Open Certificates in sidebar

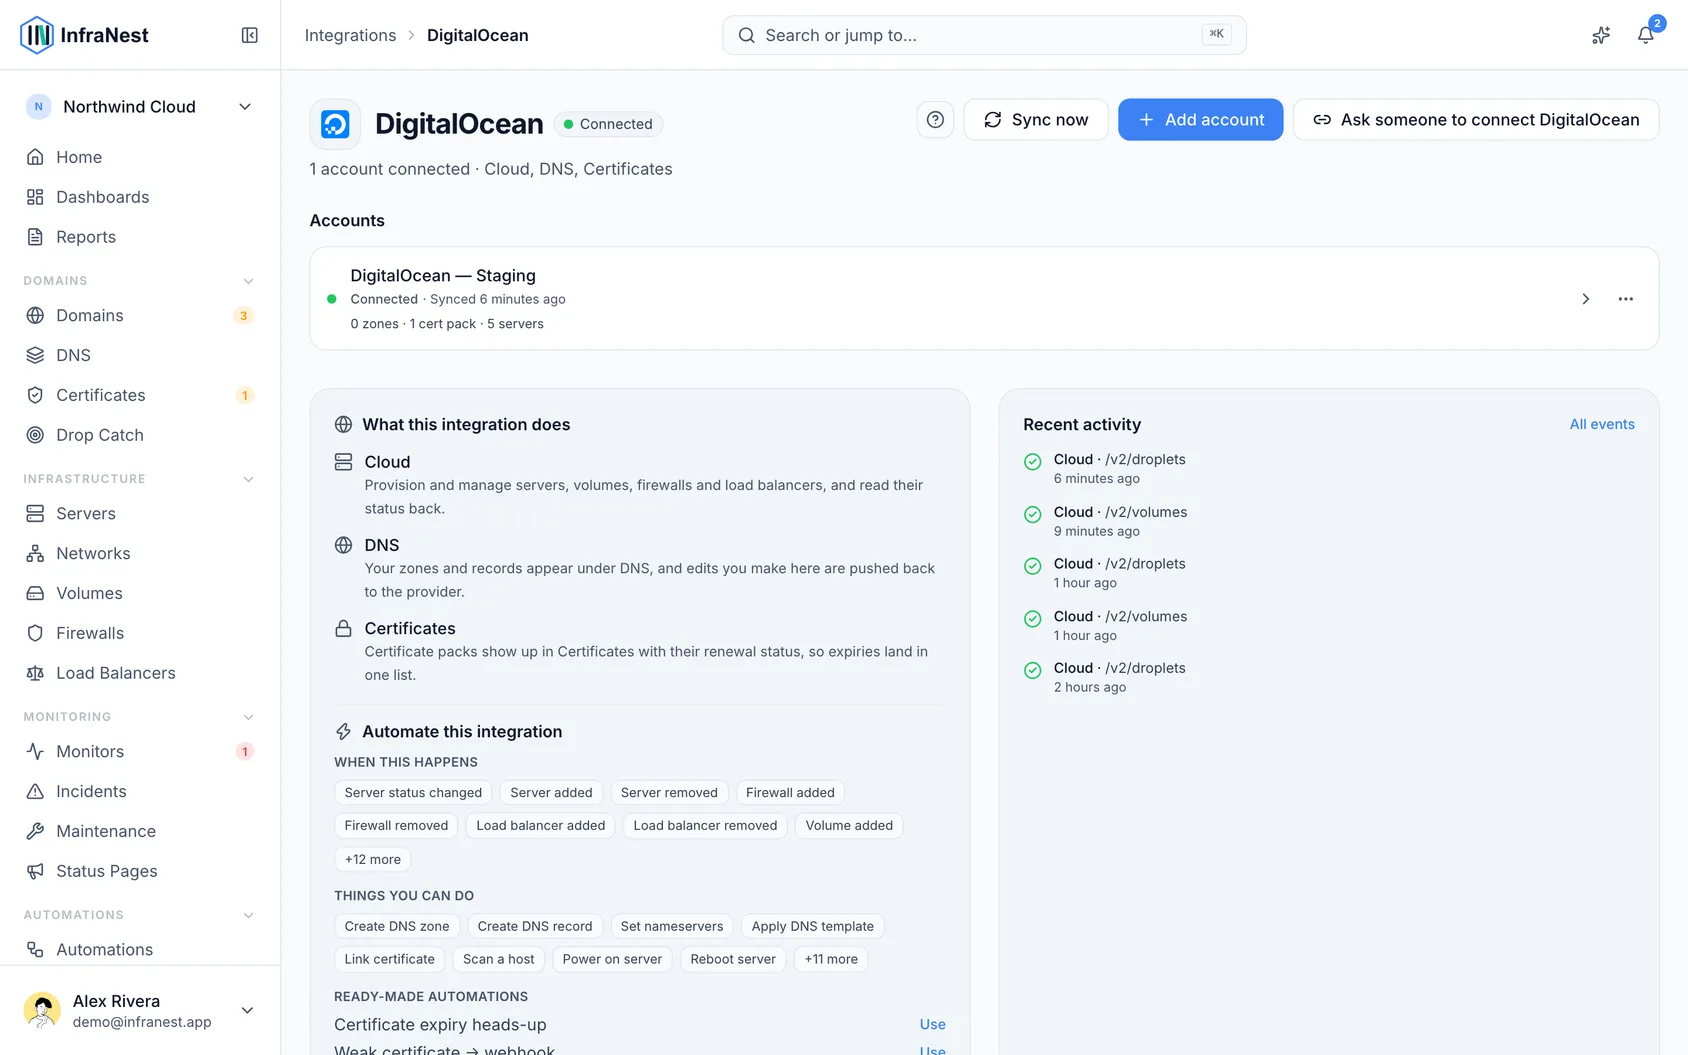pyautogui.click(x=140, y=395)
